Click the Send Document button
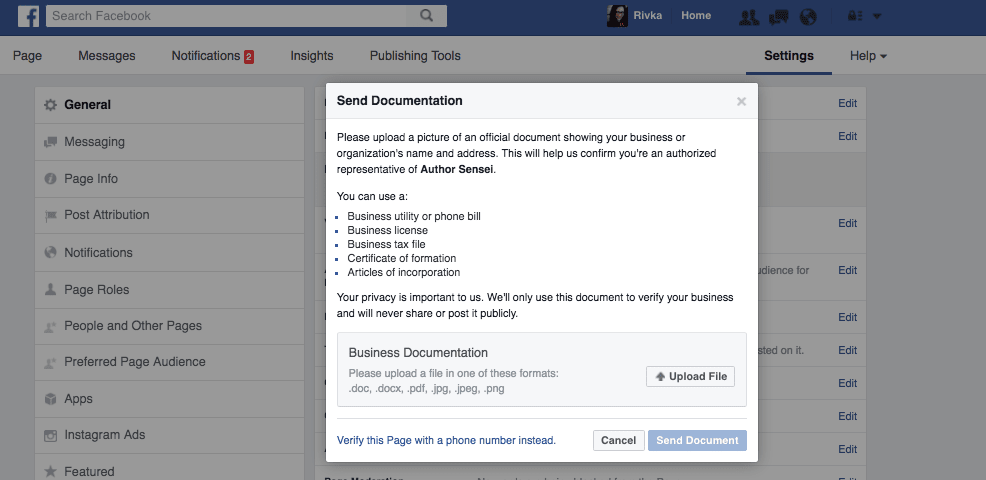The width and height of the screenshot is (986, 480). pos(697,440)
